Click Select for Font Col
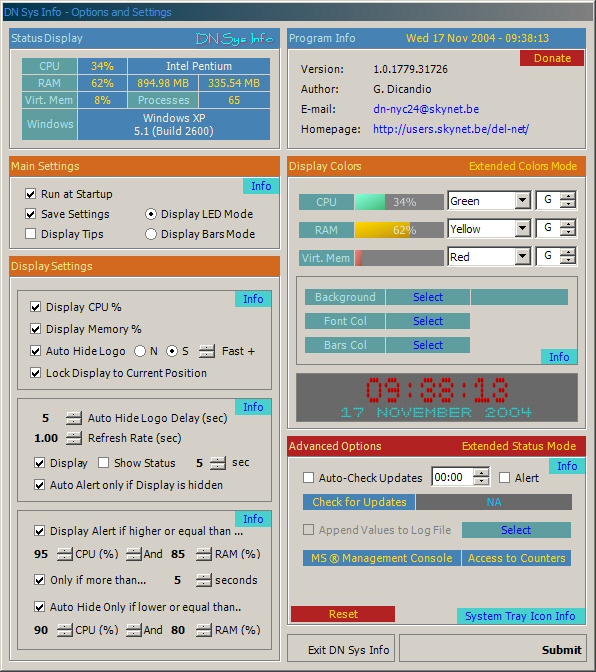Screen dimensions: 596x672 coord(428,321)
